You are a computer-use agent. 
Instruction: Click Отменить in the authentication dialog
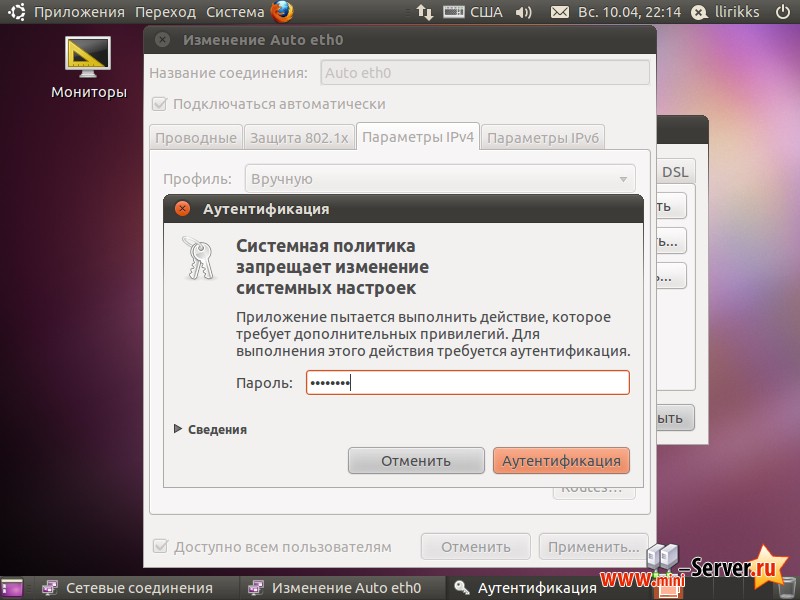[x=416, y=461]
